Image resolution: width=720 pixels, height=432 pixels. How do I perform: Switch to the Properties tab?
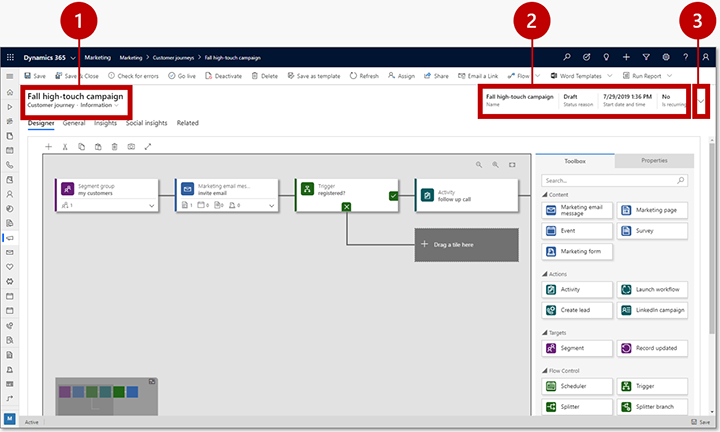[x=653, y=160]
